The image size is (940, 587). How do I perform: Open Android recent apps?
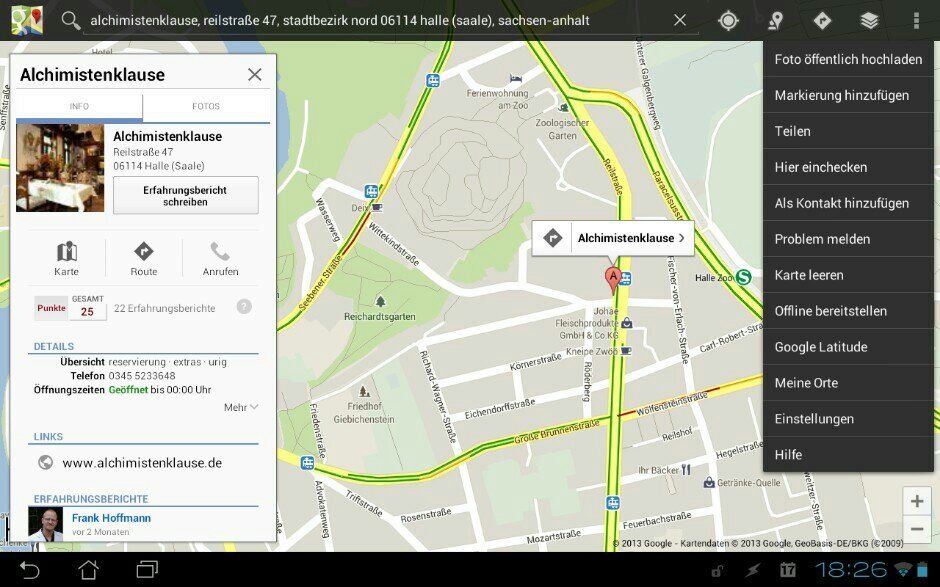pos(147,569)
